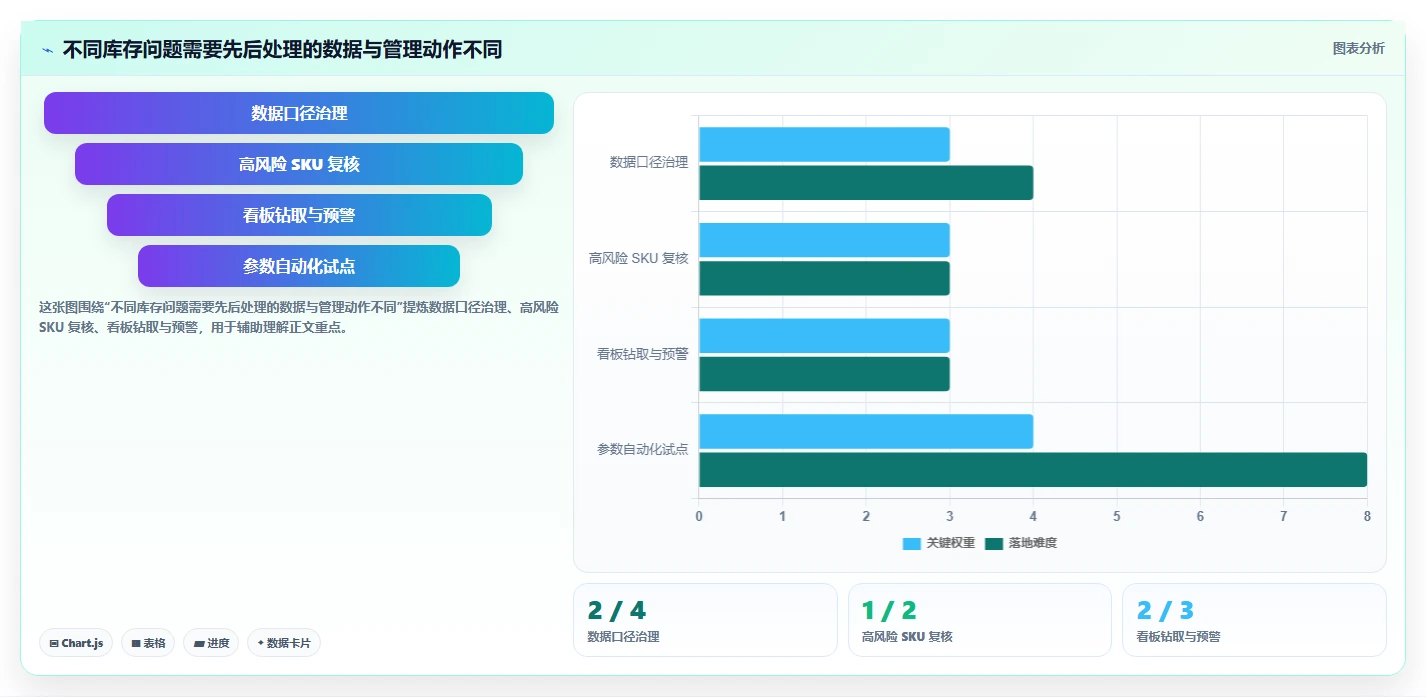Image resolution: width=1426 pixels, height=697 pixels.
Task: Select the 参数自动化试点 funnel stage
Action: tap(299, 266)
